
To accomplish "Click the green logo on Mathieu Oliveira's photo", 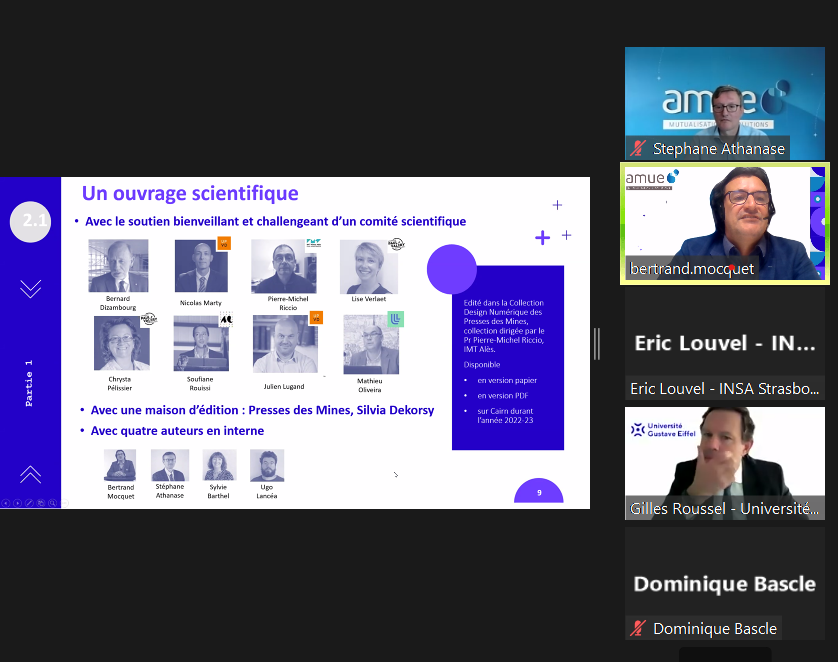I will tap(395, 319).
